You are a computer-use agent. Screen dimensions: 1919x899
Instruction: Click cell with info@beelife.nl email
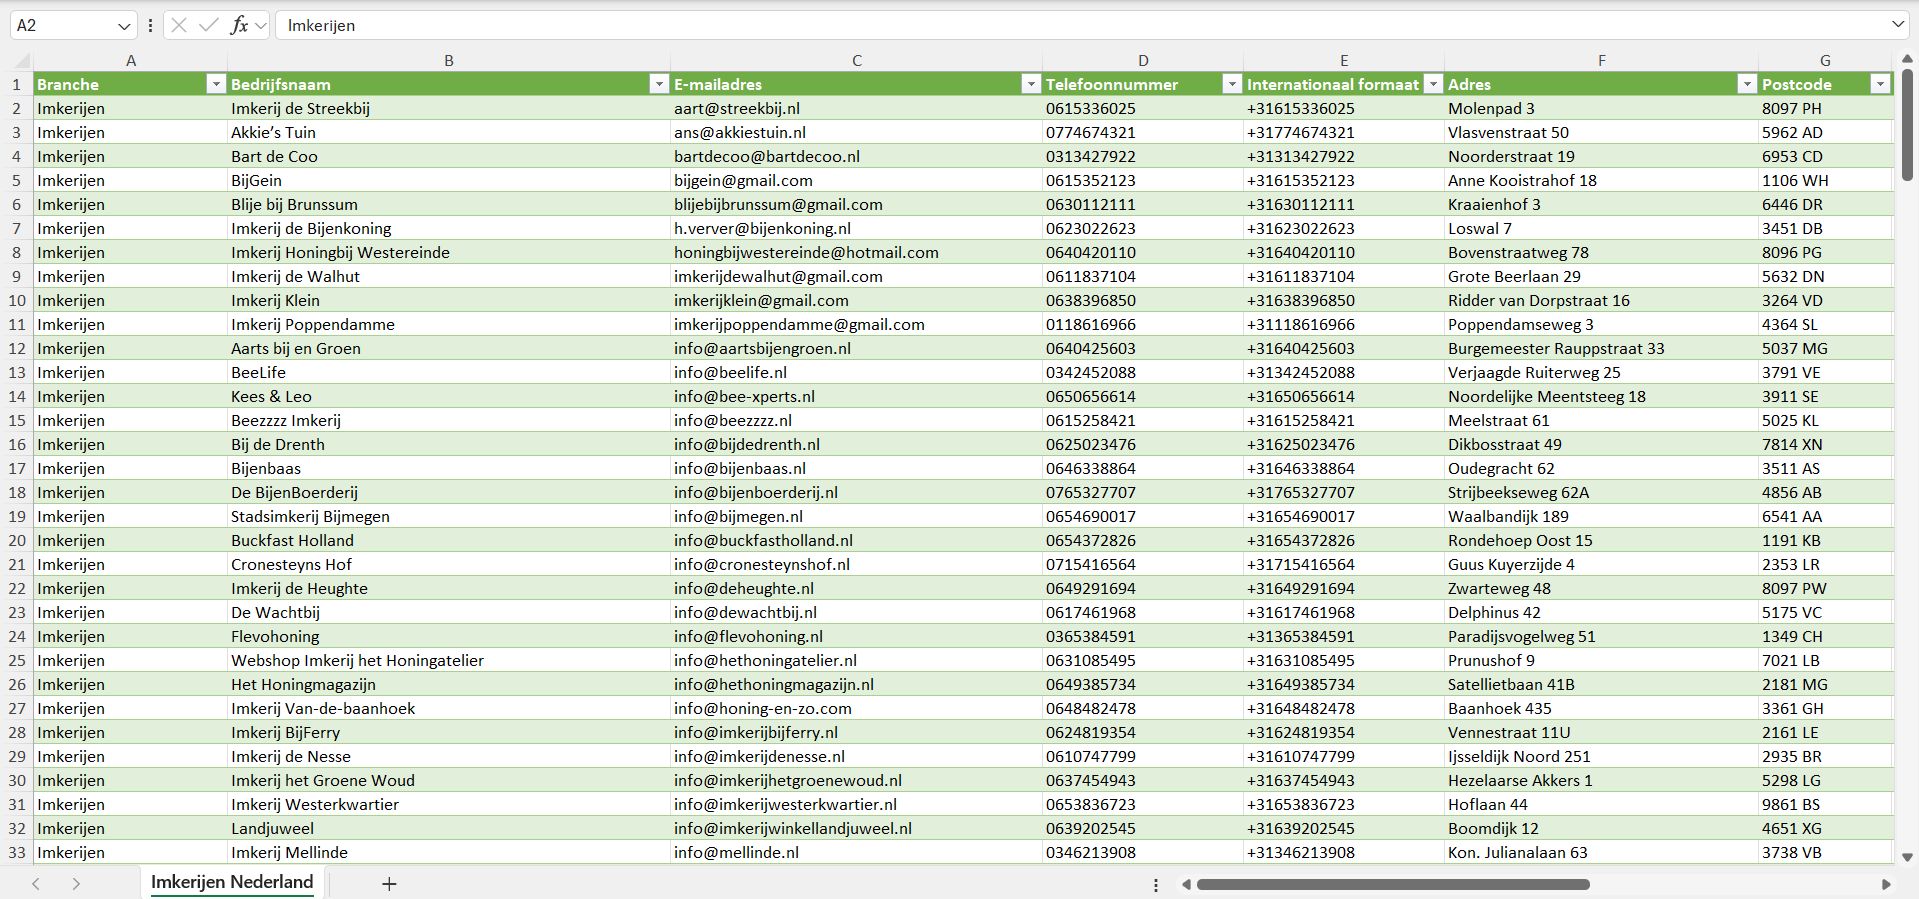730,372
